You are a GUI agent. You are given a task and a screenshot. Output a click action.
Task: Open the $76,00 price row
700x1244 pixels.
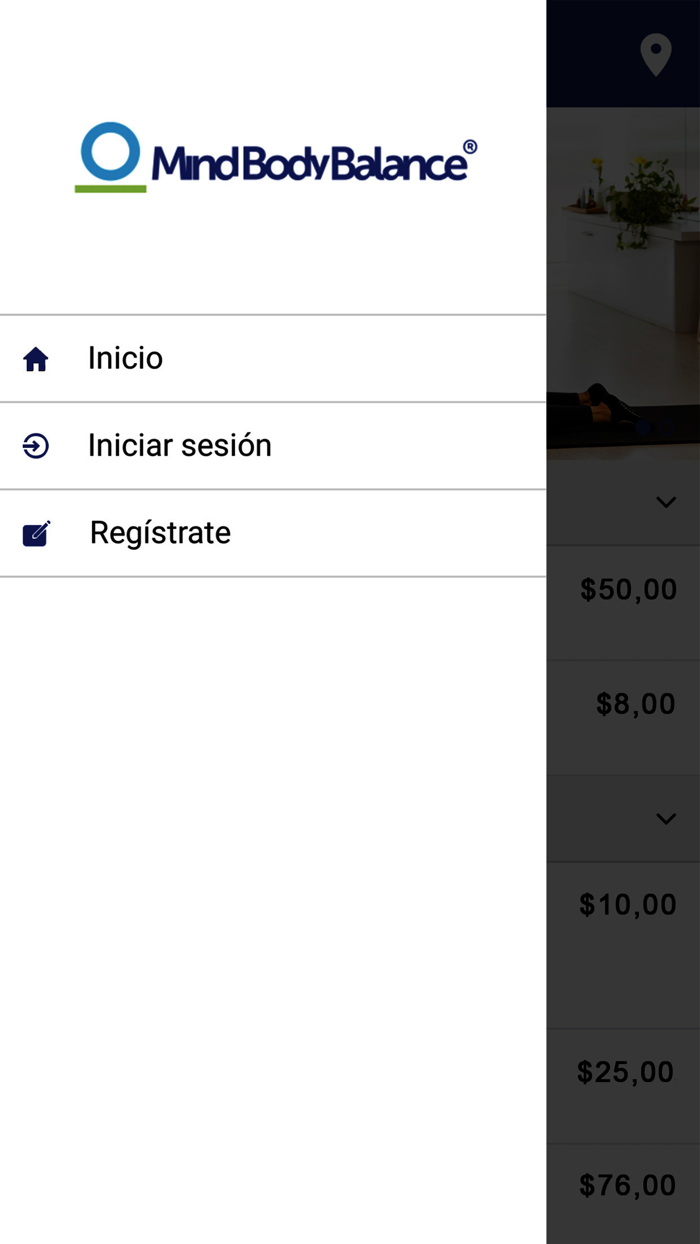coord(628,1186)
